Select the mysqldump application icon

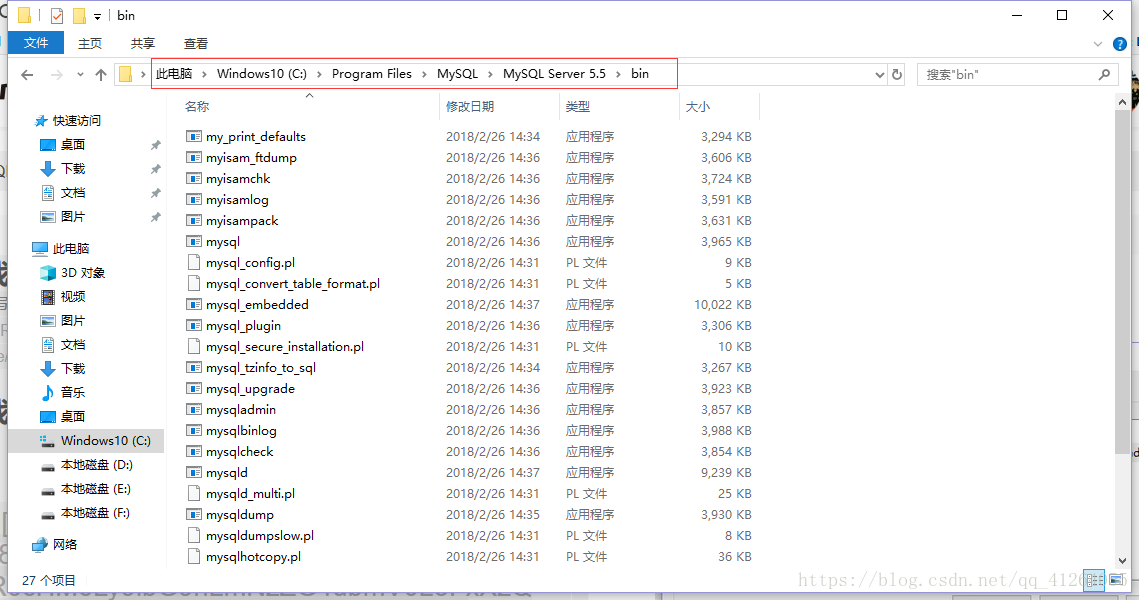[x=193, y=515]
